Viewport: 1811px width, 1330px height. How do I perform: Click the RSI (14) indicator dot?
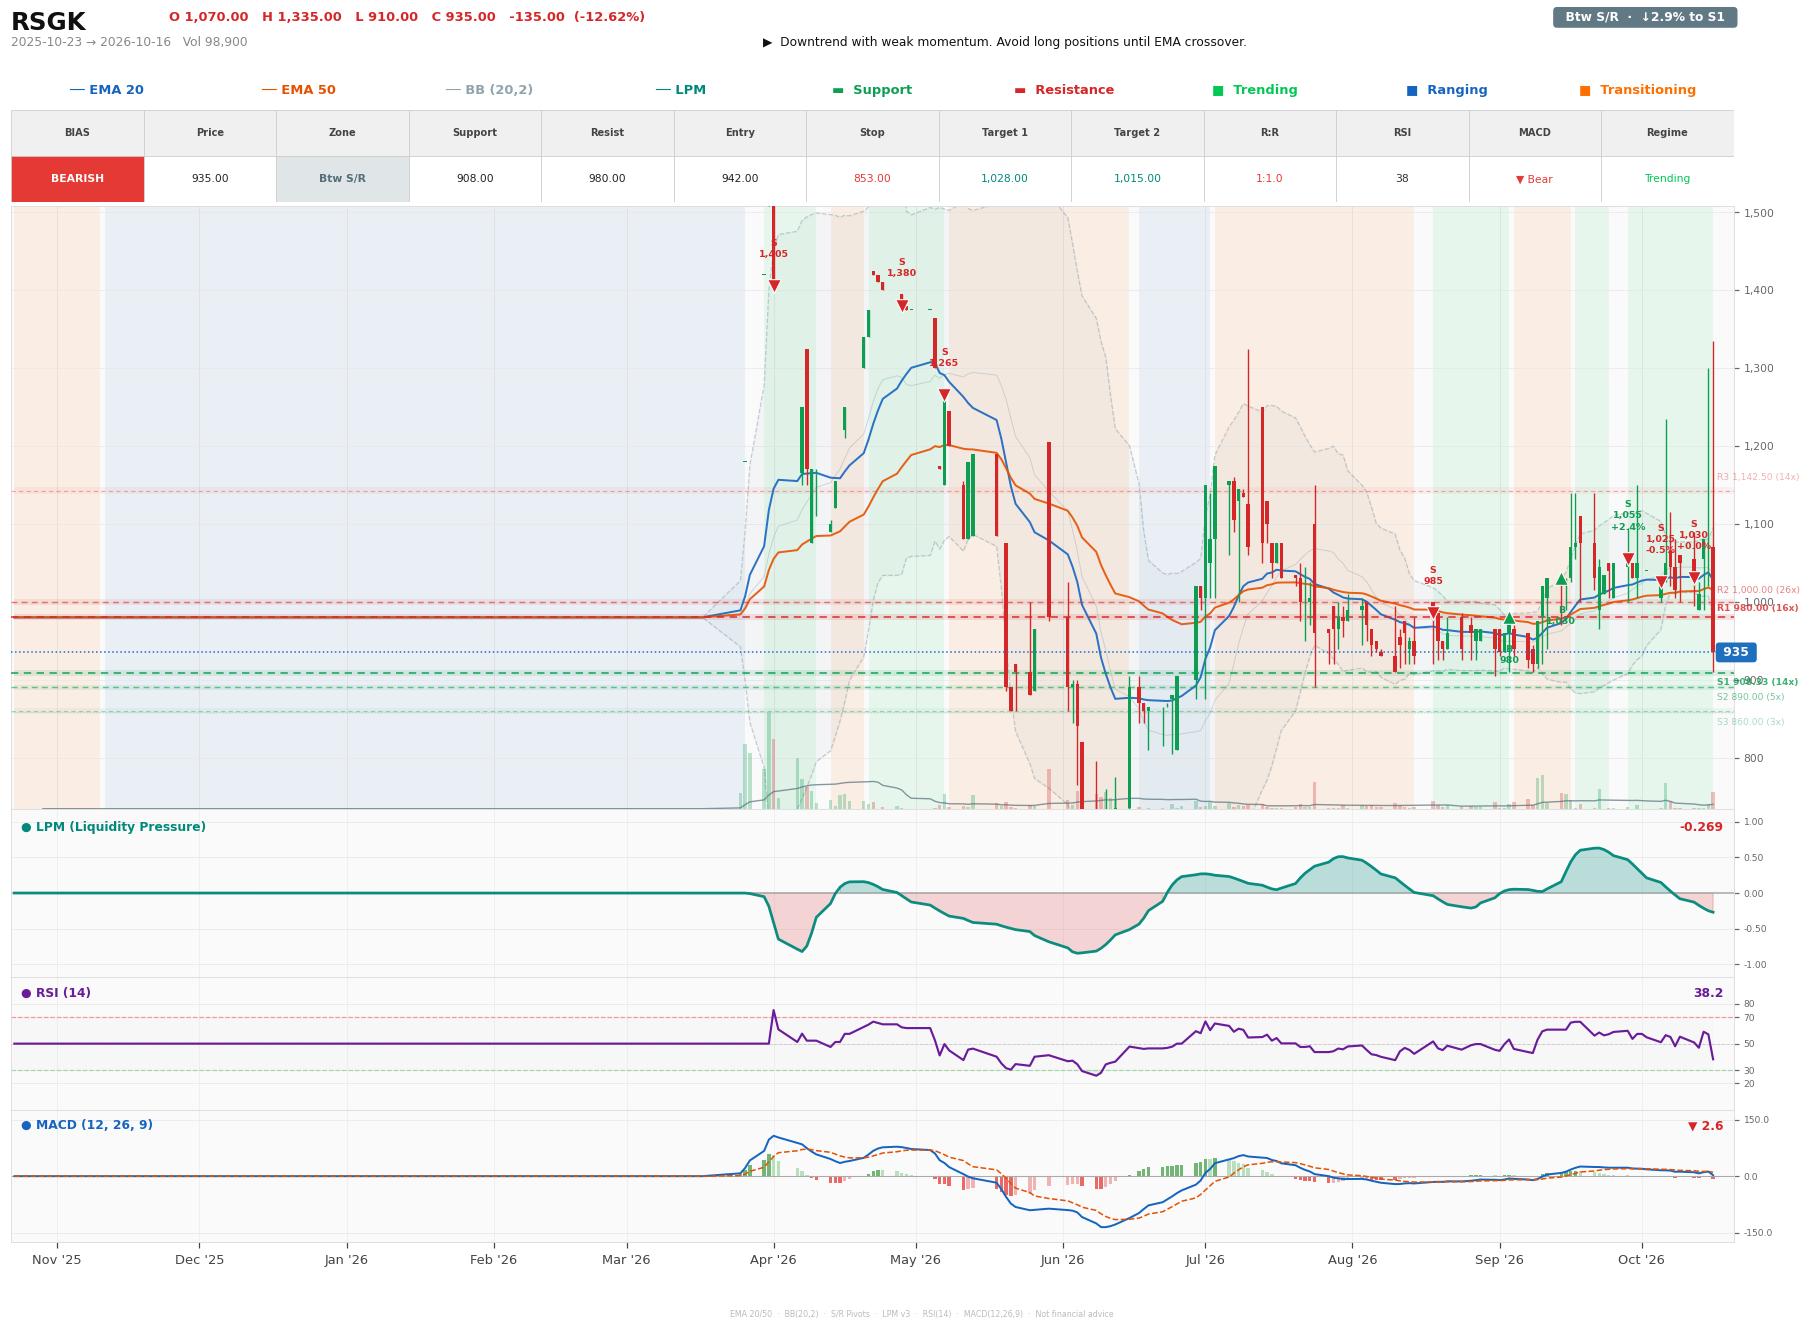(x=26, y=993)
